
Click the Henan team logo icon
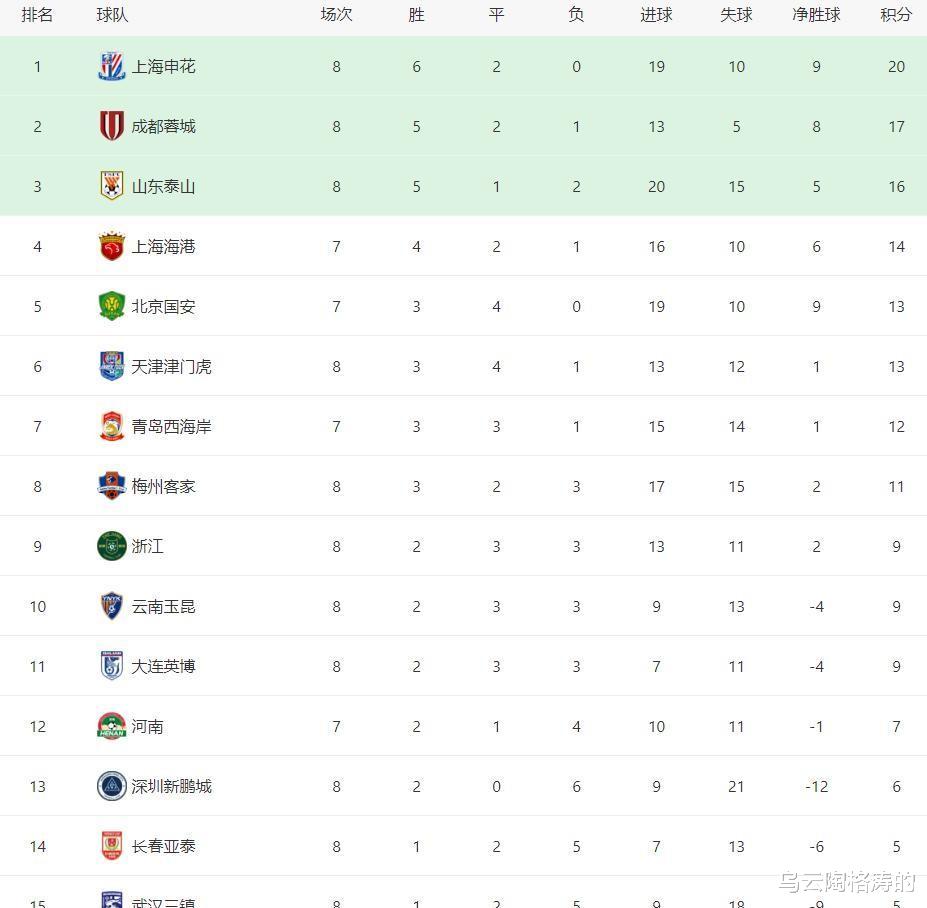[111, 726]
